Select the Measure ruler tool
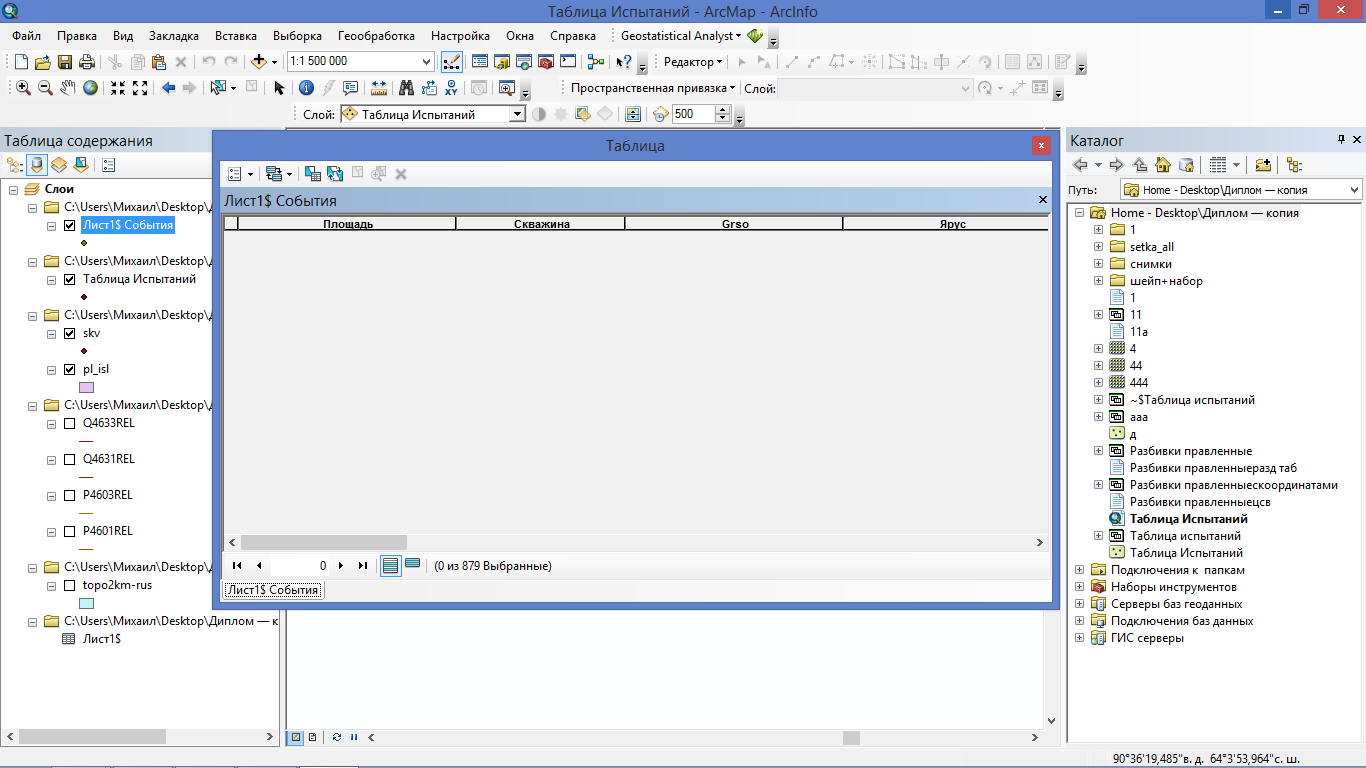The width and height of the screenshot is (1366, 768). (x=379, y=88)
